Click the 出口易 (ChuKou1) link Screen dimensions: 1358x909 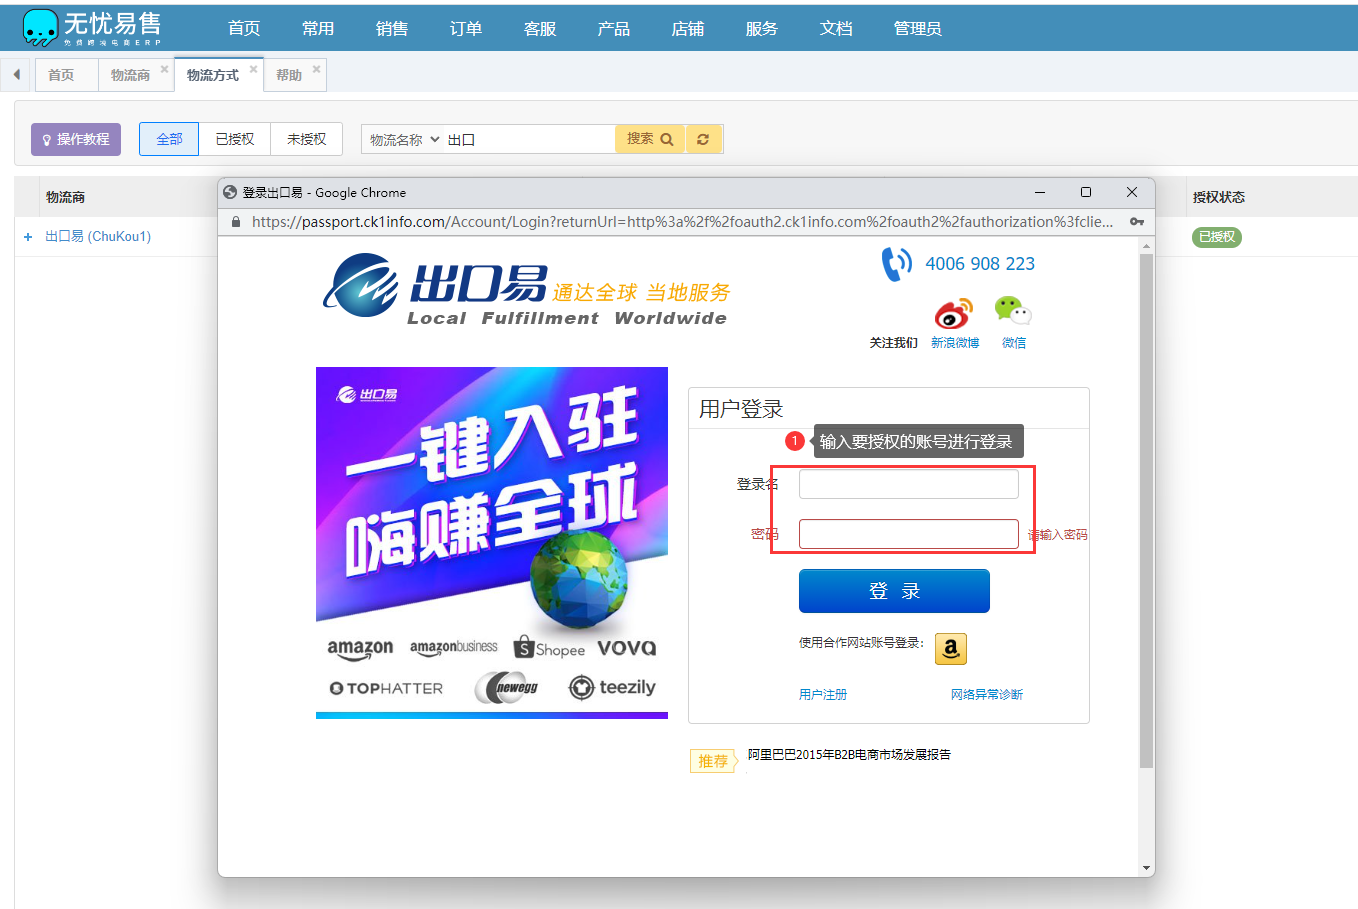[98, 237]
